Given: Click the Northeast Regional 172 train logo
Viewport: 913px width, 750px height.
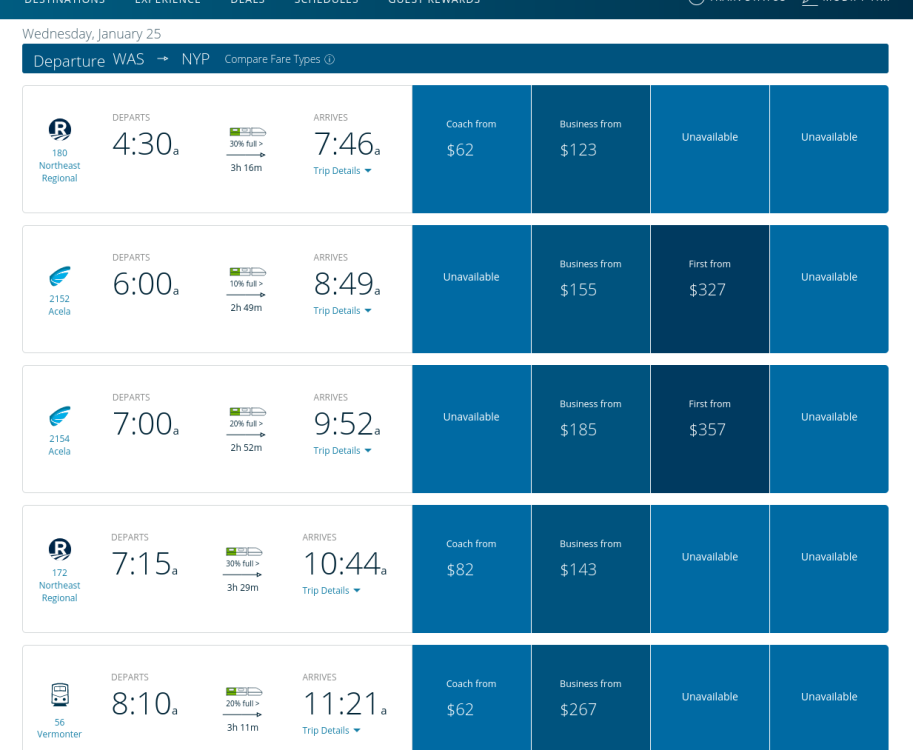Looking at the screenshot, I should tap(60, 549).
